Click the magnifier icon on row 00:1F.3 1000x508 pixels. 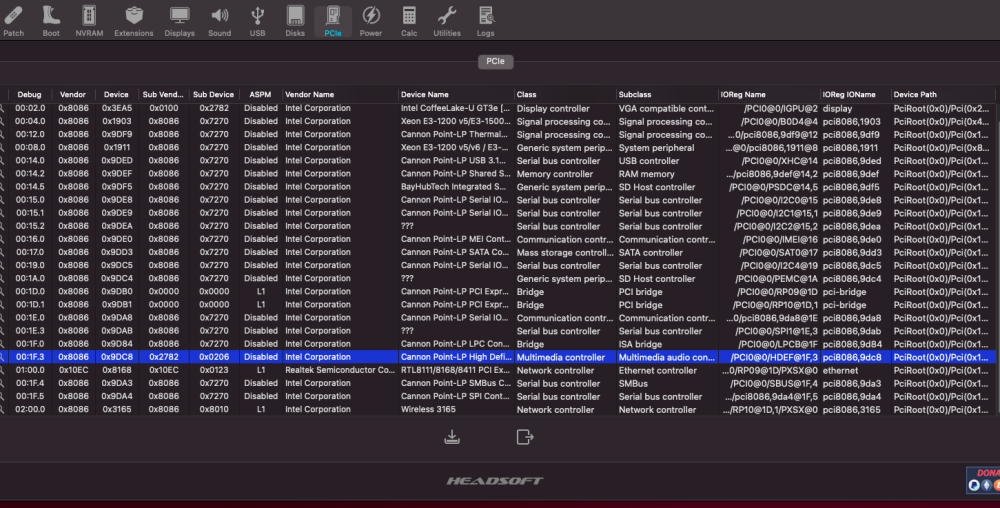[x=3, y=357]
